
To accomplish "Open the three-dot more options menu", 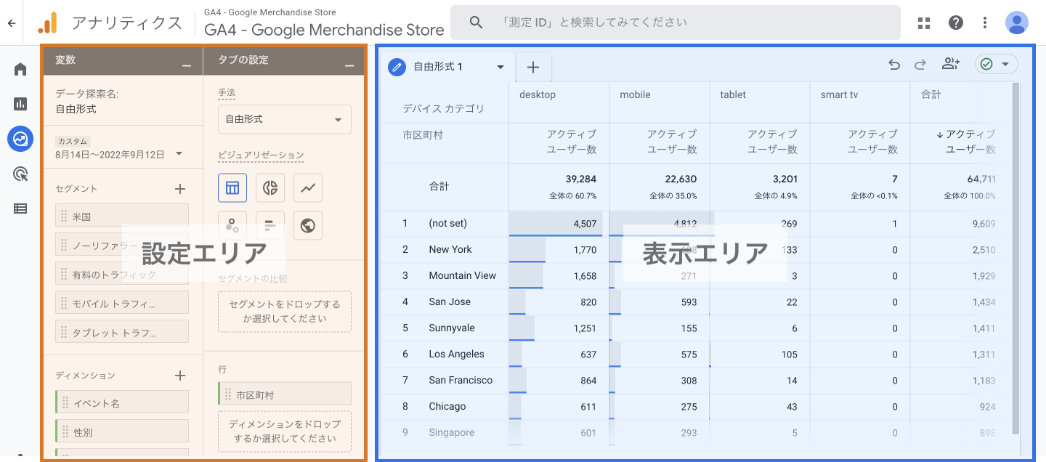I will [985, 23].
